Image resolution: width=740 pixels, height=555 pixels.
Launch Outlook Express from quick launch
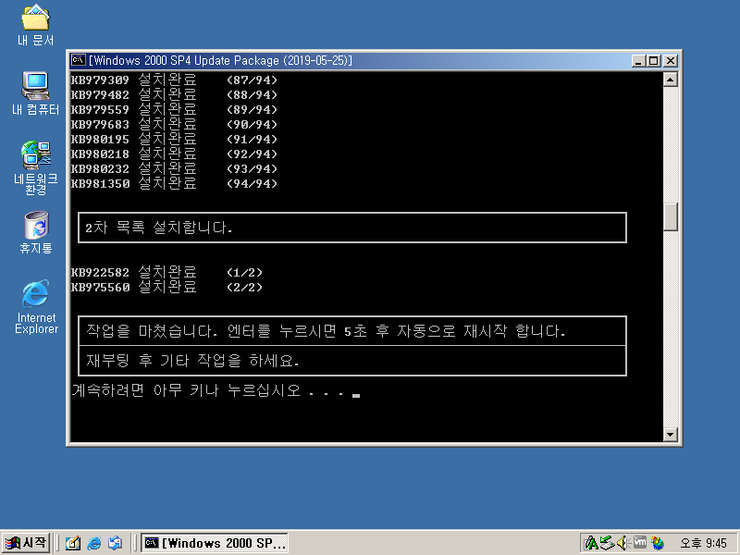[115, 543]
